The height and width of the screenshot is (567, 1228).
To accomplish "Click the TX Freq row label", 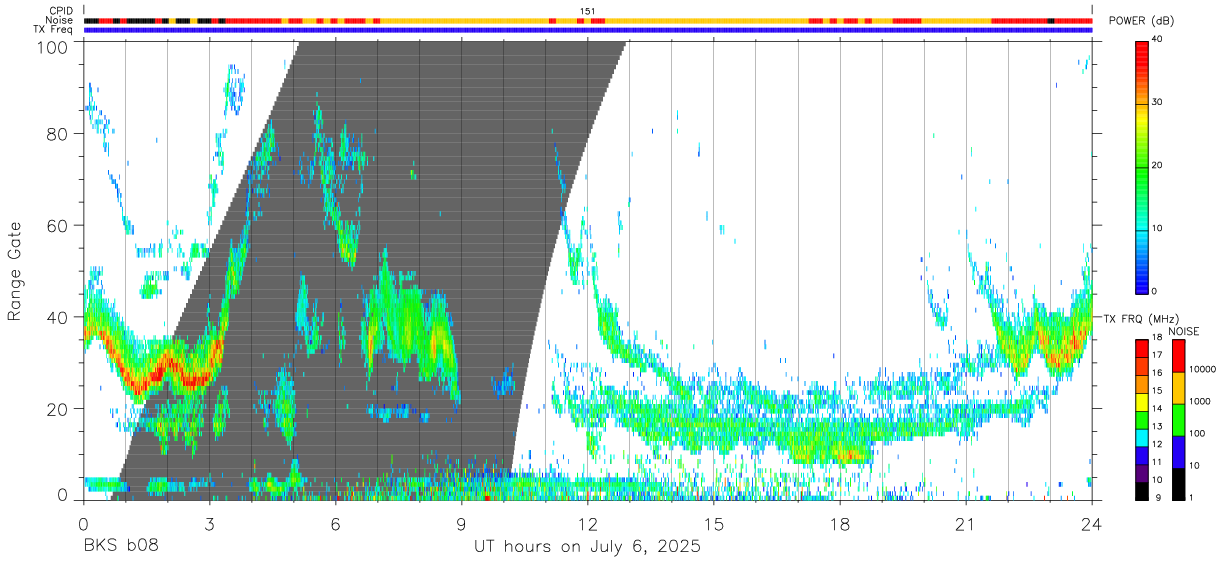I will click(53, 30).
